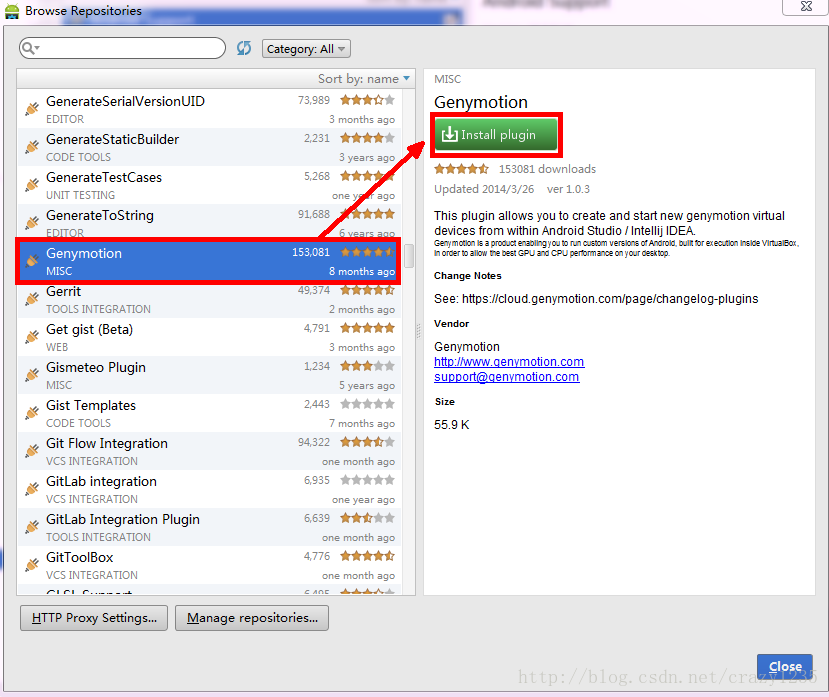
Task: Select the GitLab Integration Plugin row
Action: pos(210,527)
